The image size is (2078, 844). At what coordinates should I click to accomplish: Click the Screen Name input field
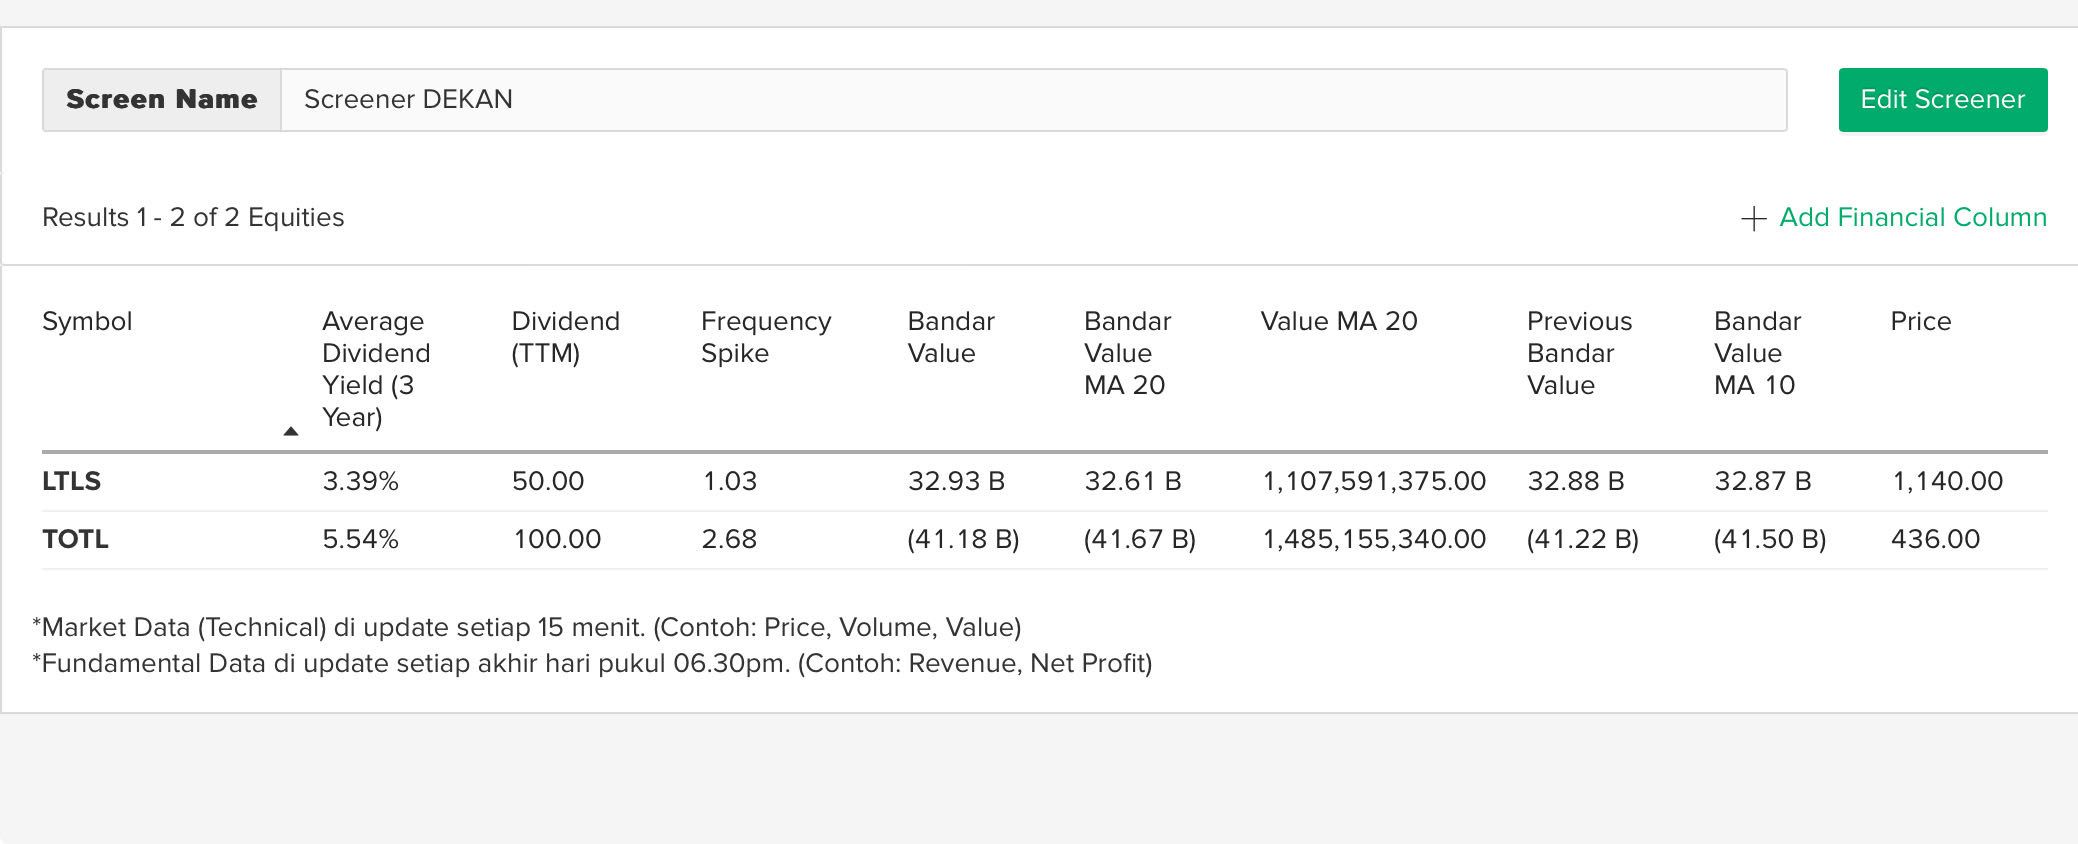click(1033, 100)
